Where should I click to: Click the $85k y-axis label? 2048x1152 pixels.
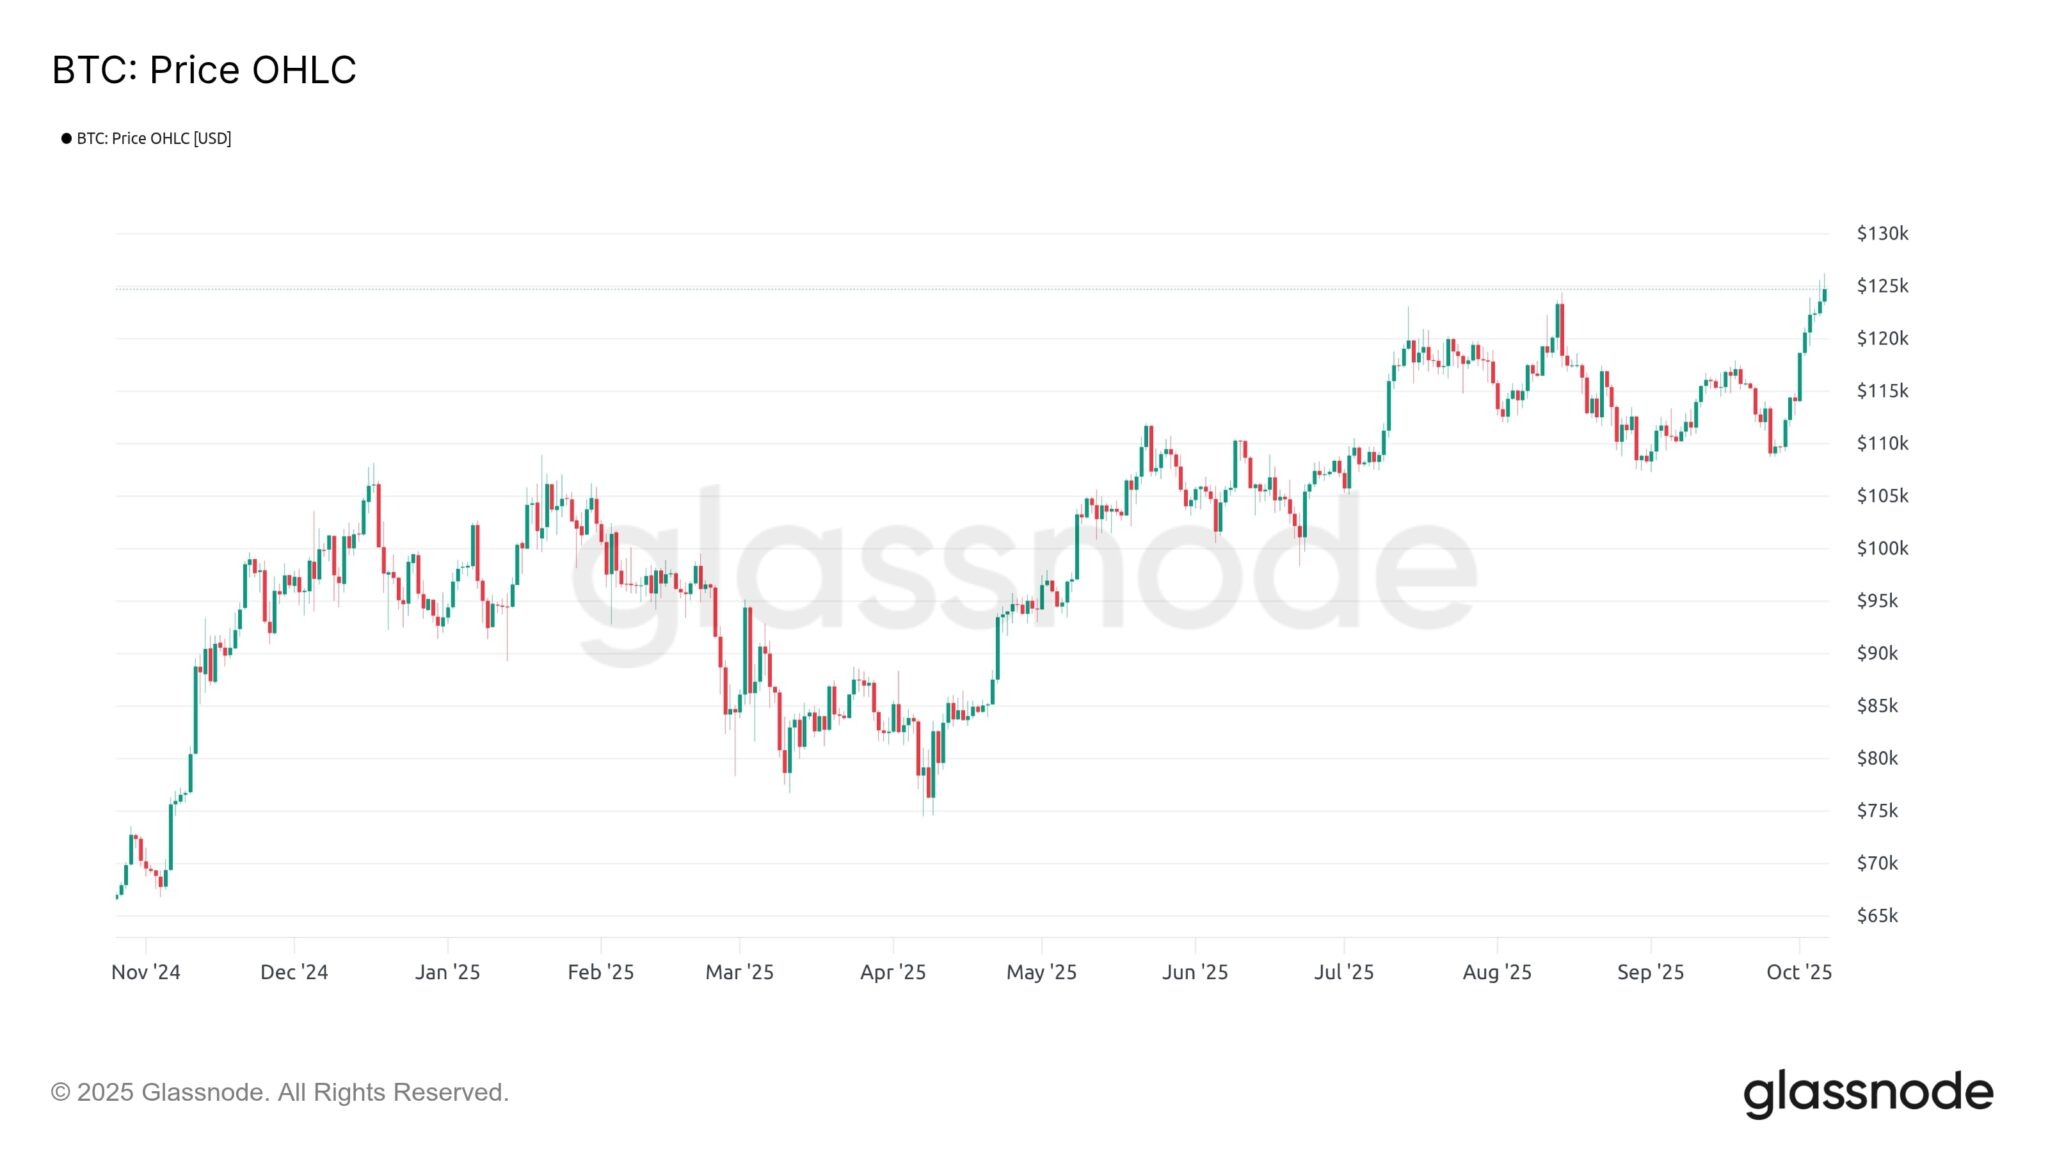point(1877,705)
